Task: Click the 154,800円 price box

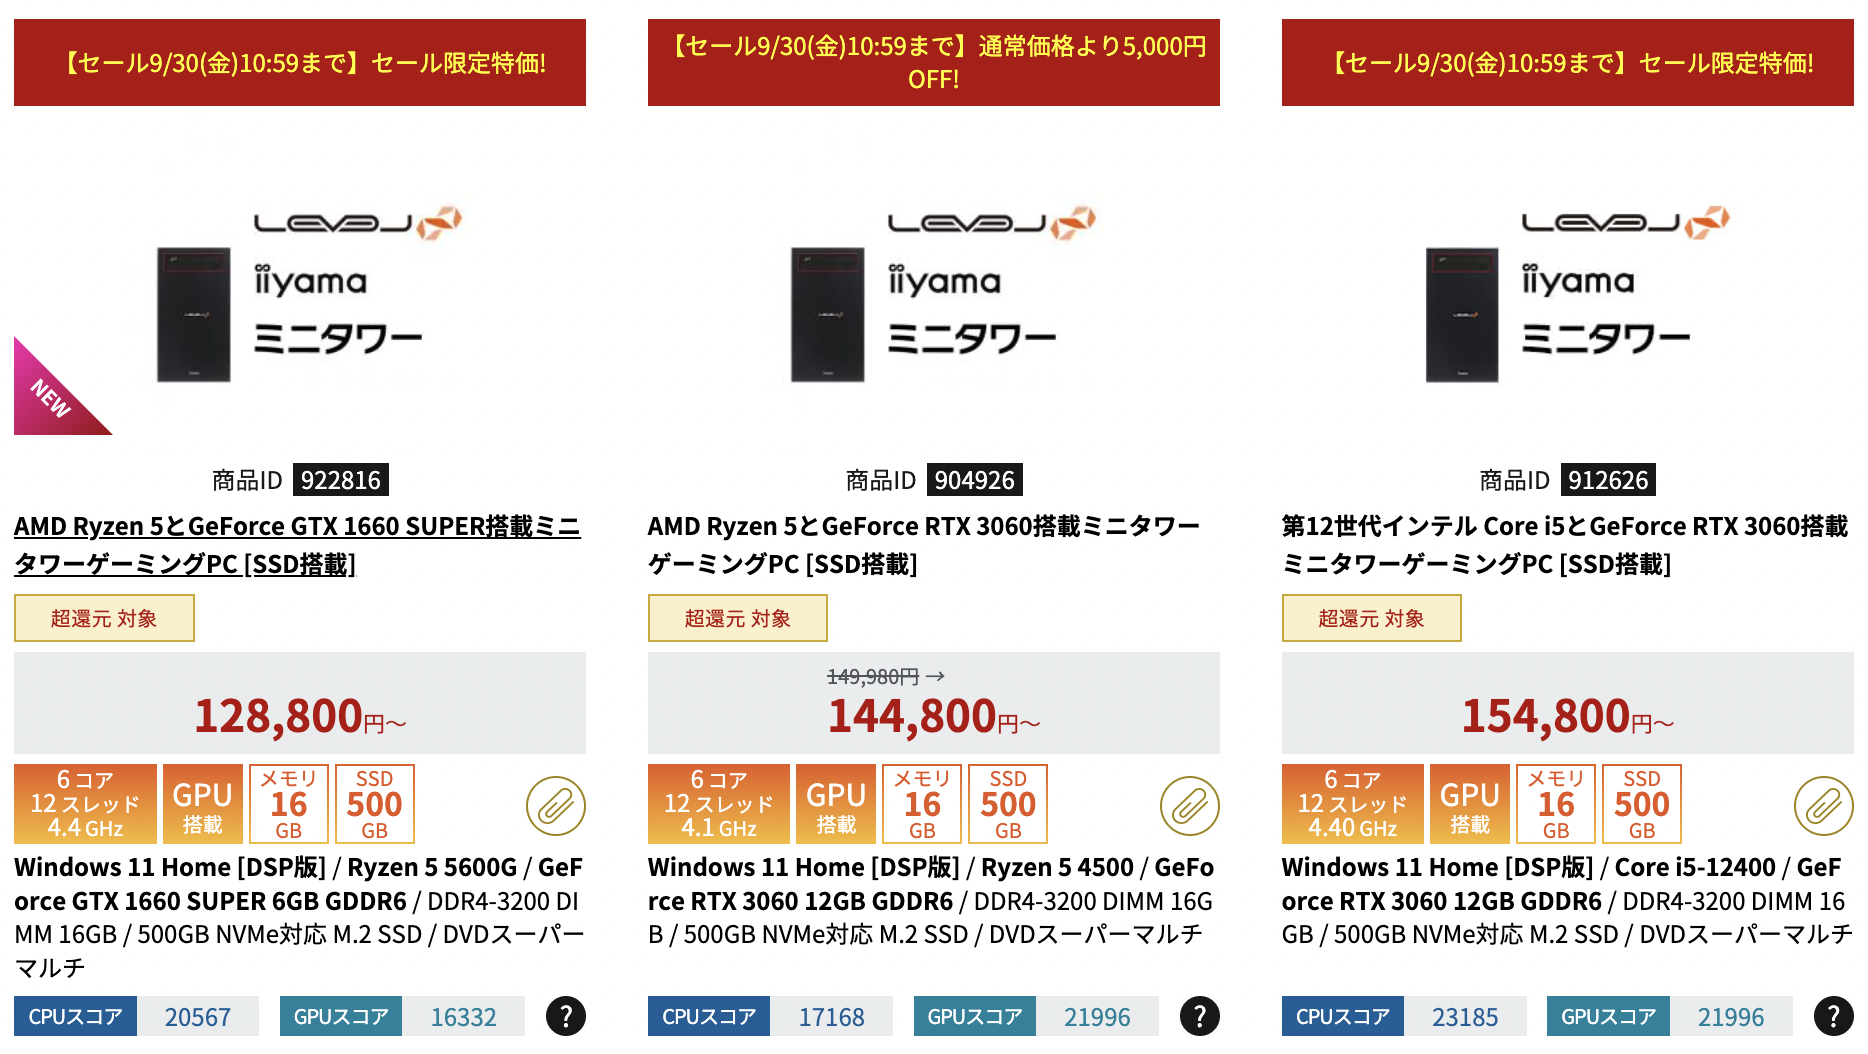Action: click(x=1568, y=703)
